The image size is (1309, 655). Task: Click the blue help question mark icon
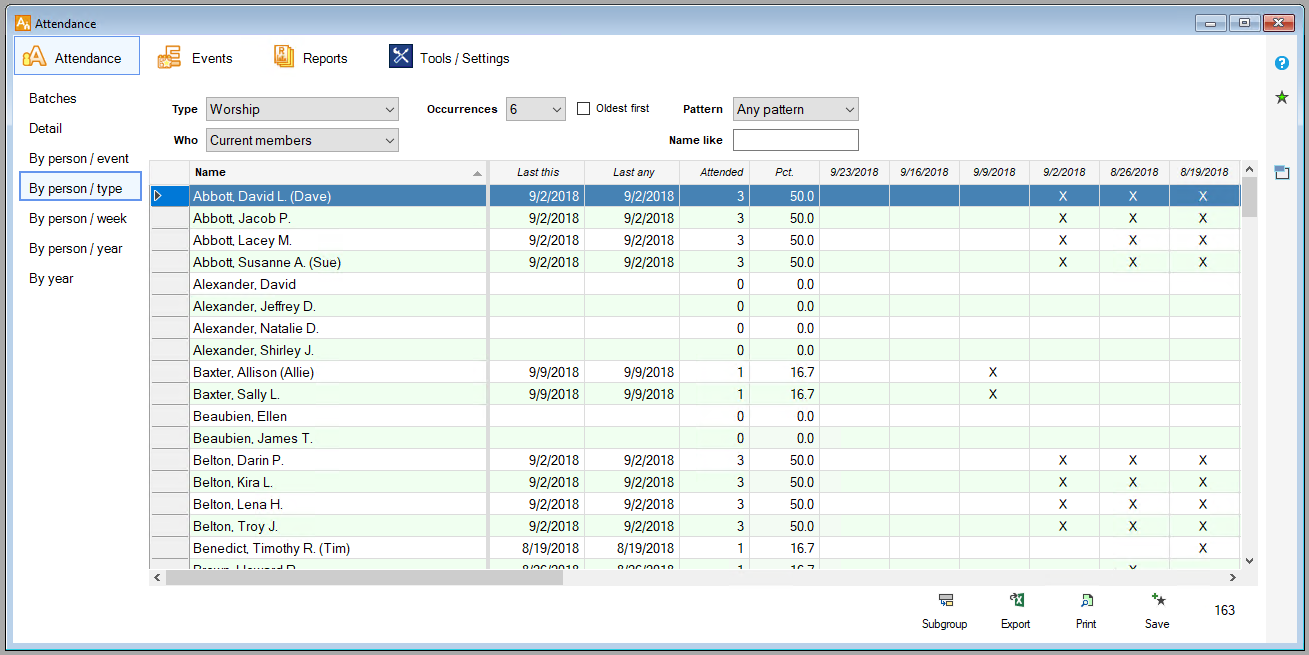coord(1281,63)
